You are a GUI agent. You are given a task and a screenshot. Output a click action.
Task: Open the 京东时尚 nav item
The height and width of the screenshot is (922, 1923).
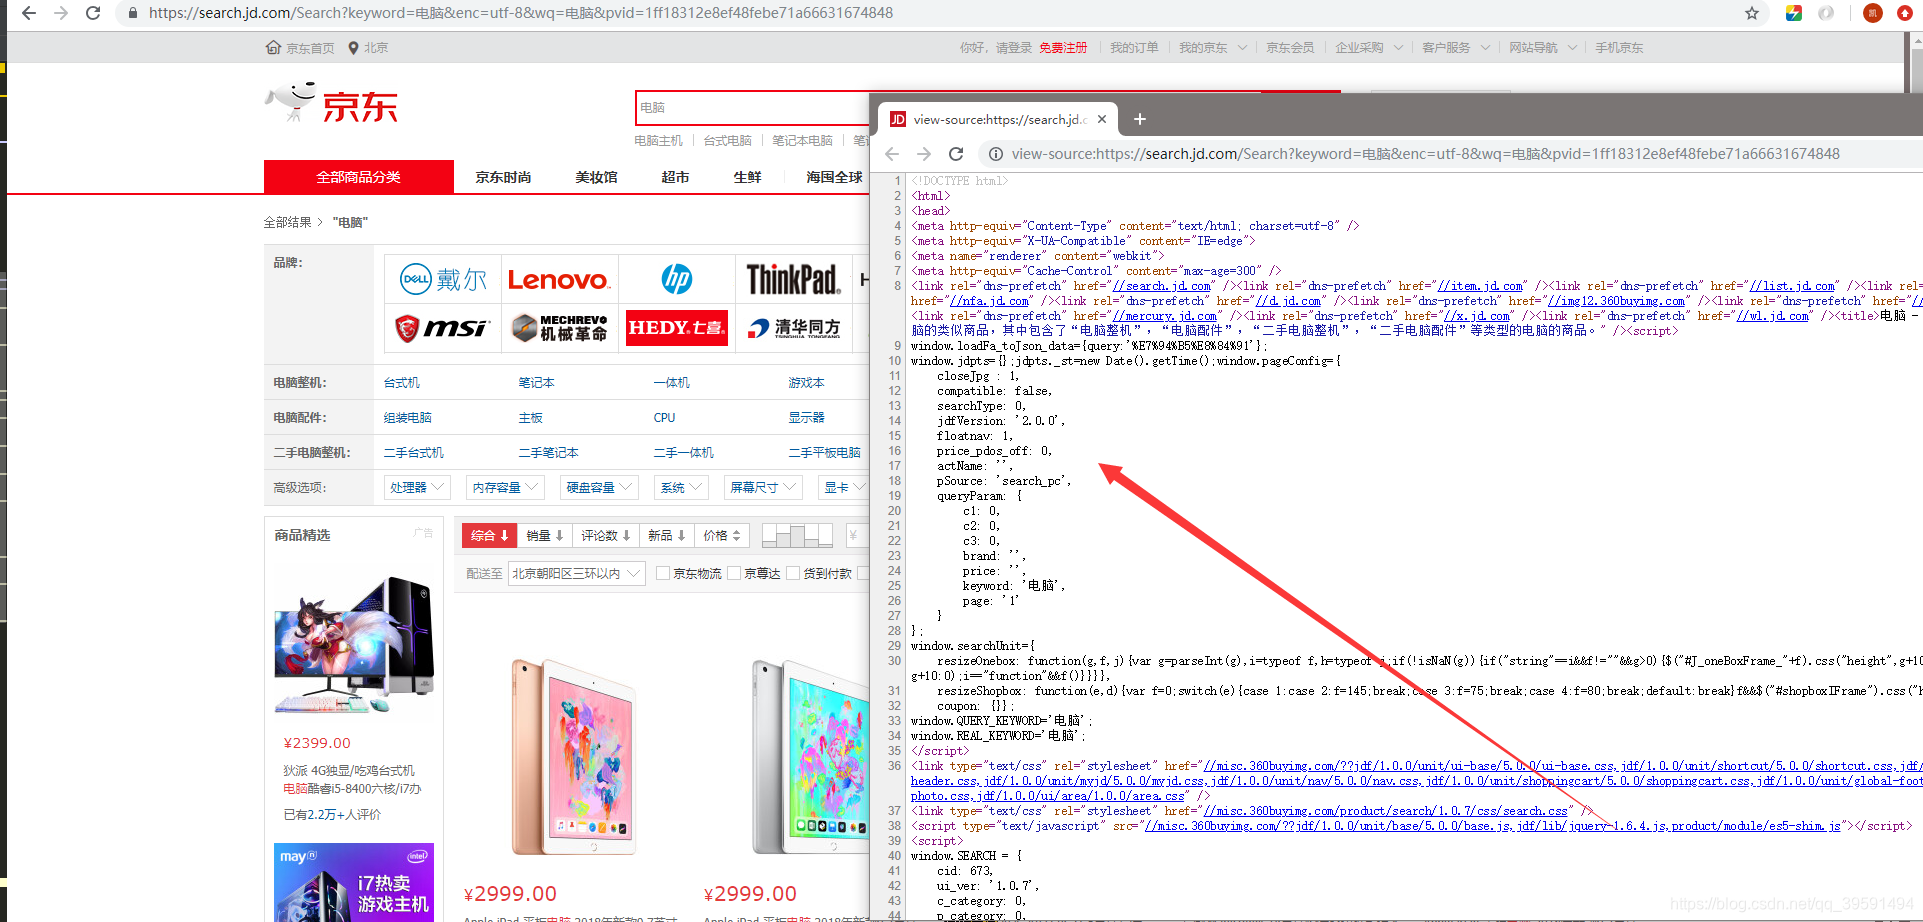(x=503, y=177)
